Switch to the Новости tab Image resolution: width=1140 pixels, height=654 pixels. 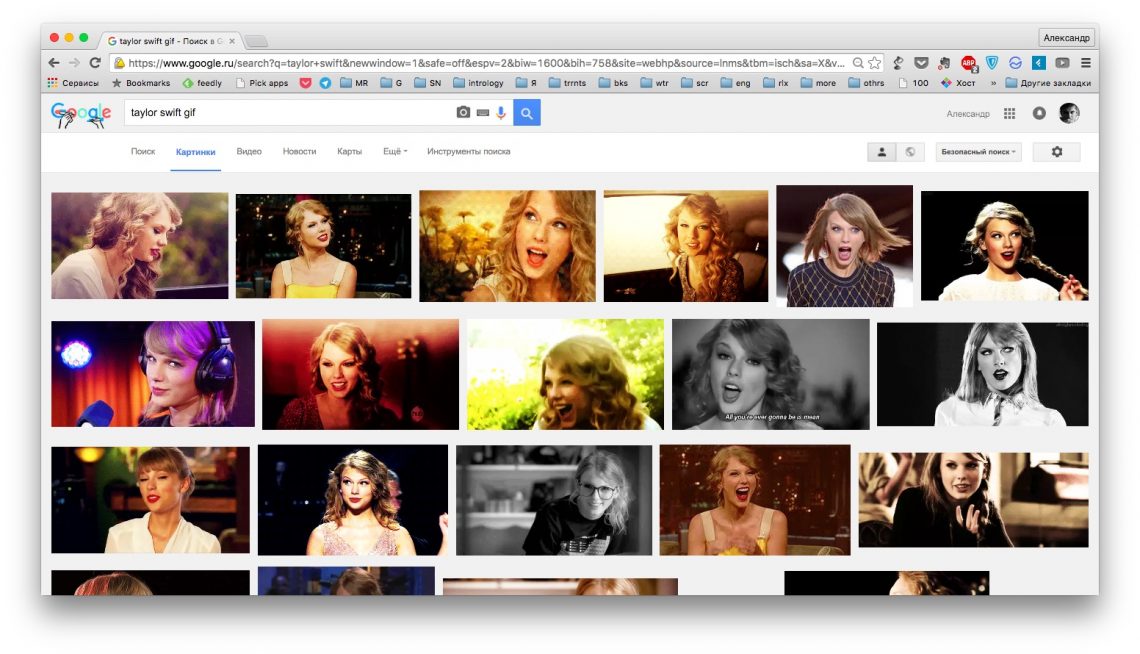[299, 152]
